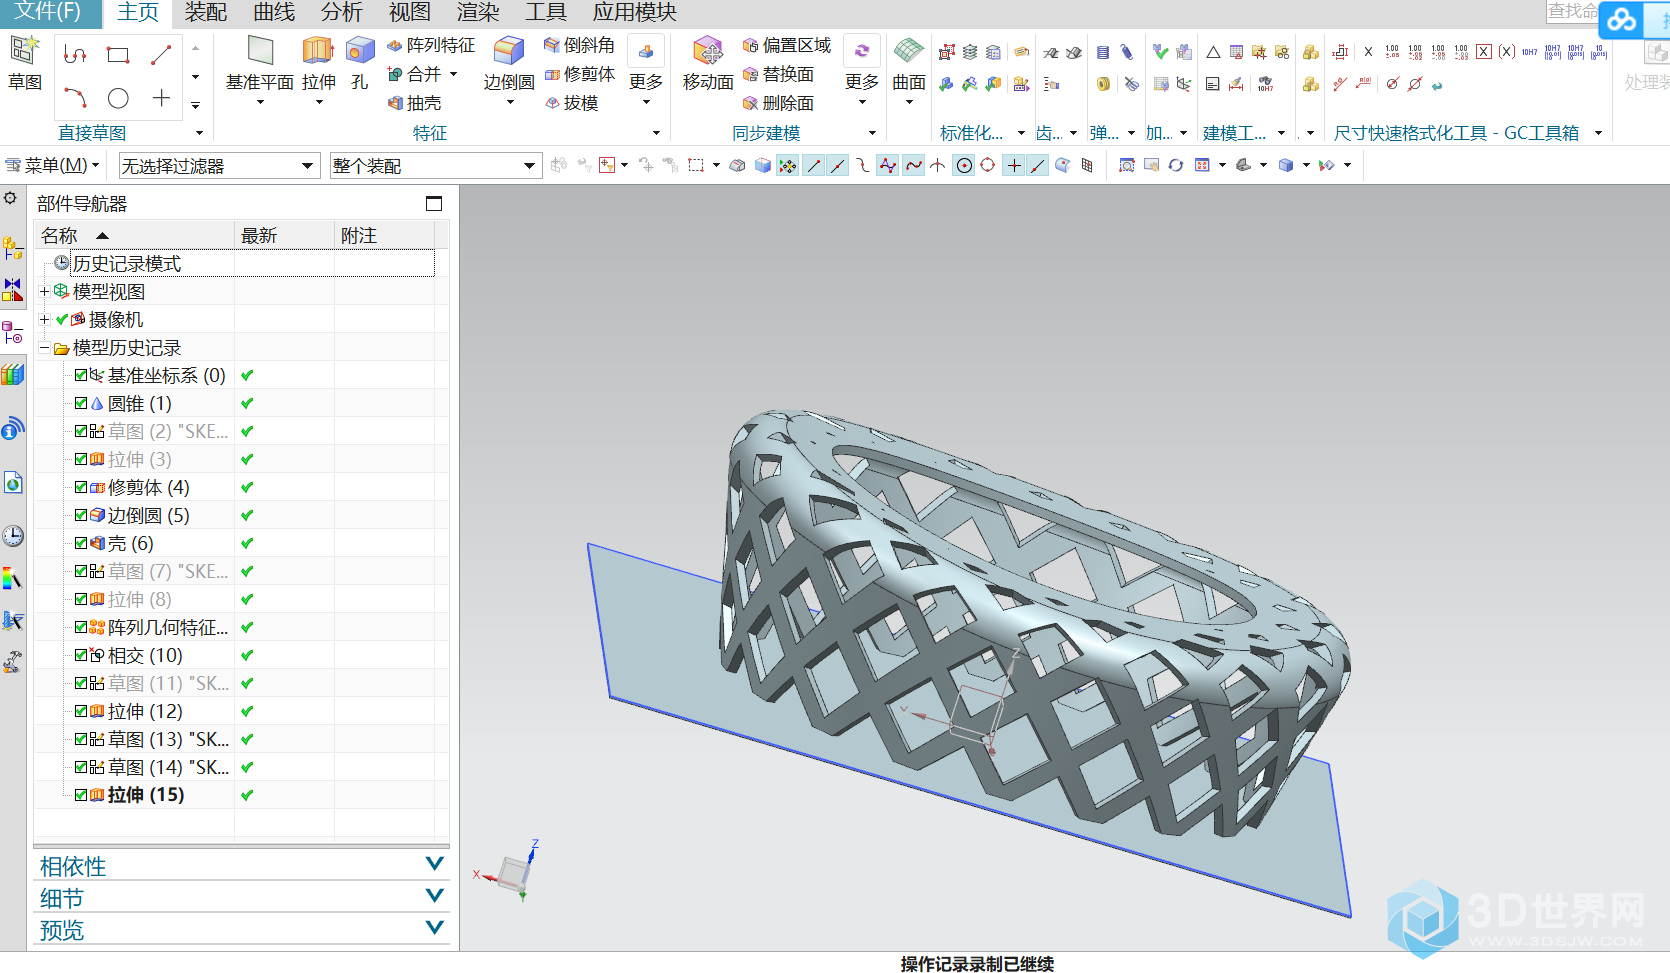The height and width of the screenshot is (973, 1670).
Task: Click the search command field
Action: click(1572, 11)
